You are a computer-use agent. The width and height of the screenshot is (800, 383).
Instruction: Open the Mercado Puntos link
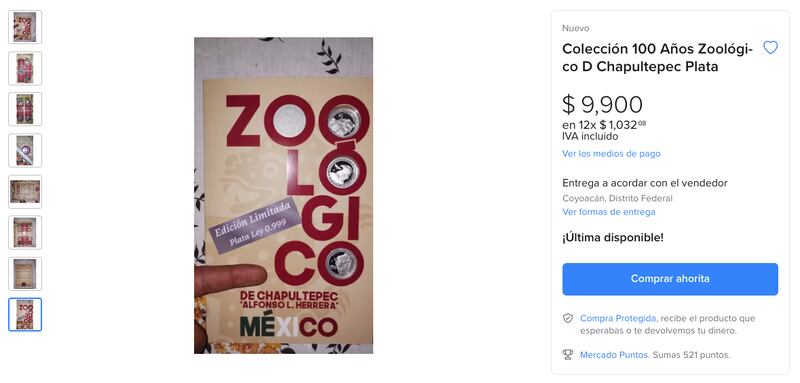(615, 354)
